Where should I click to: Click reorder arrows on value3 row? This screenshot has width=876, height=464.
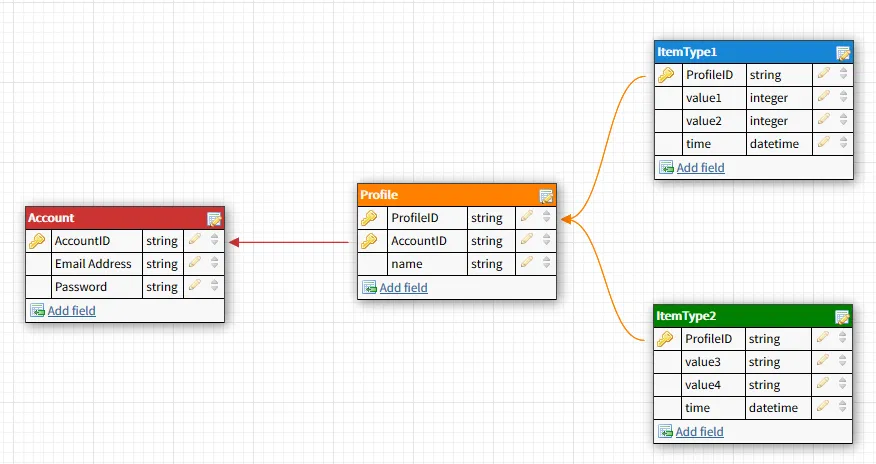842,361
